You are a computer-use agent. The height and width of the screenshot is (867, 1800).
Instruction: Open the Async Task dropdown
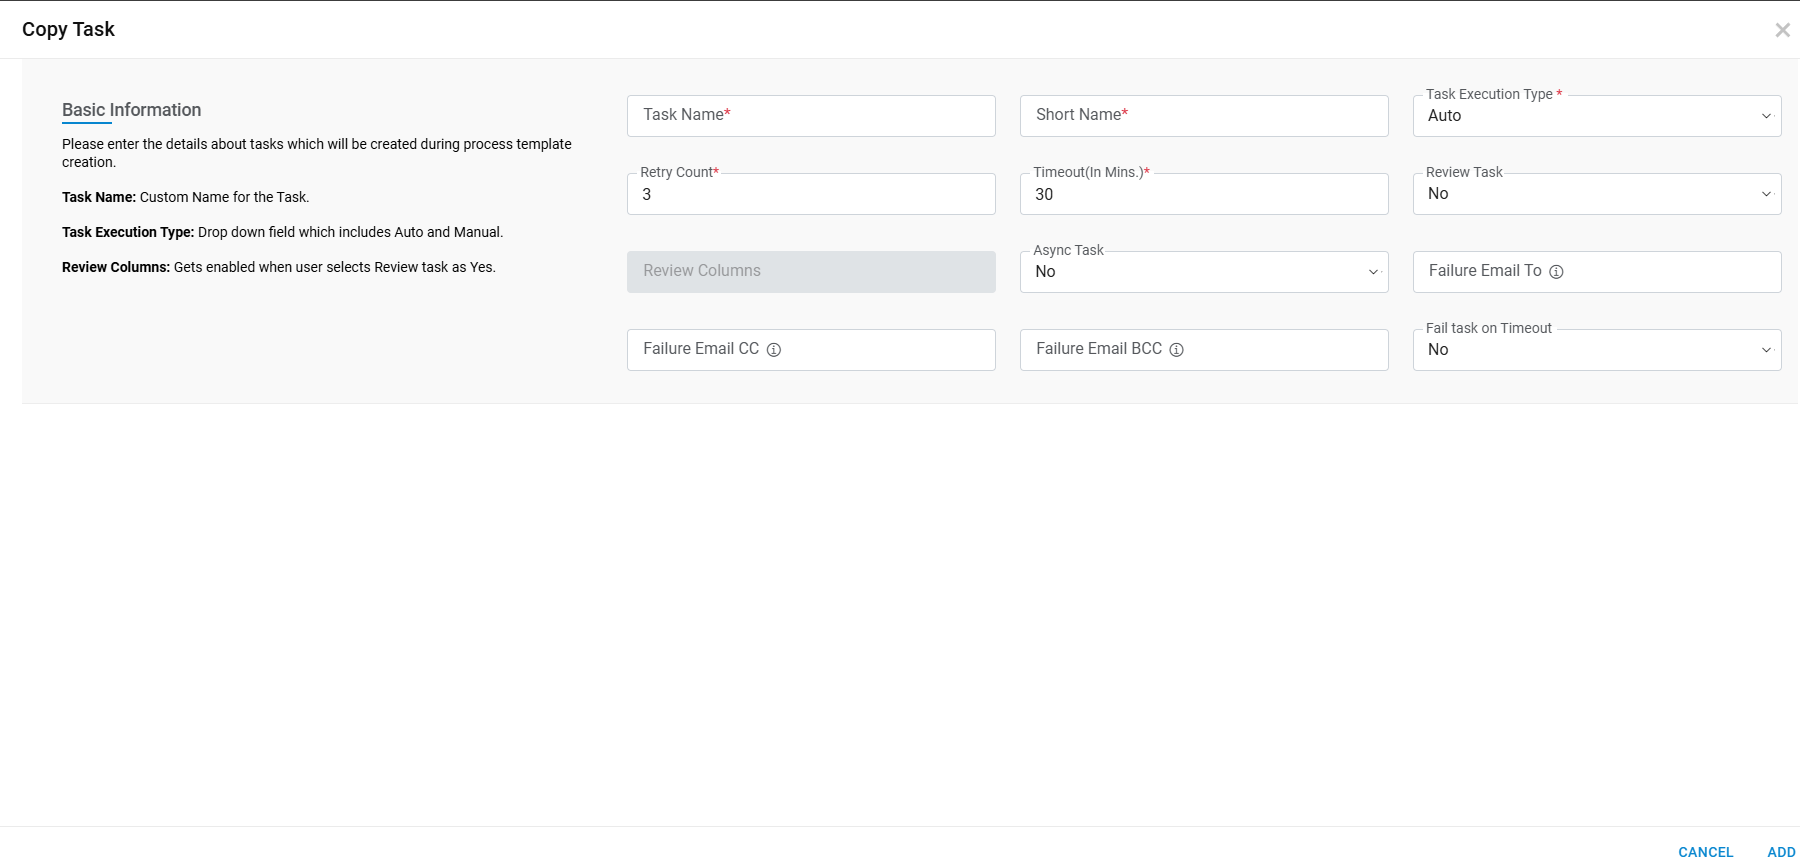(x=1203, y=272)
